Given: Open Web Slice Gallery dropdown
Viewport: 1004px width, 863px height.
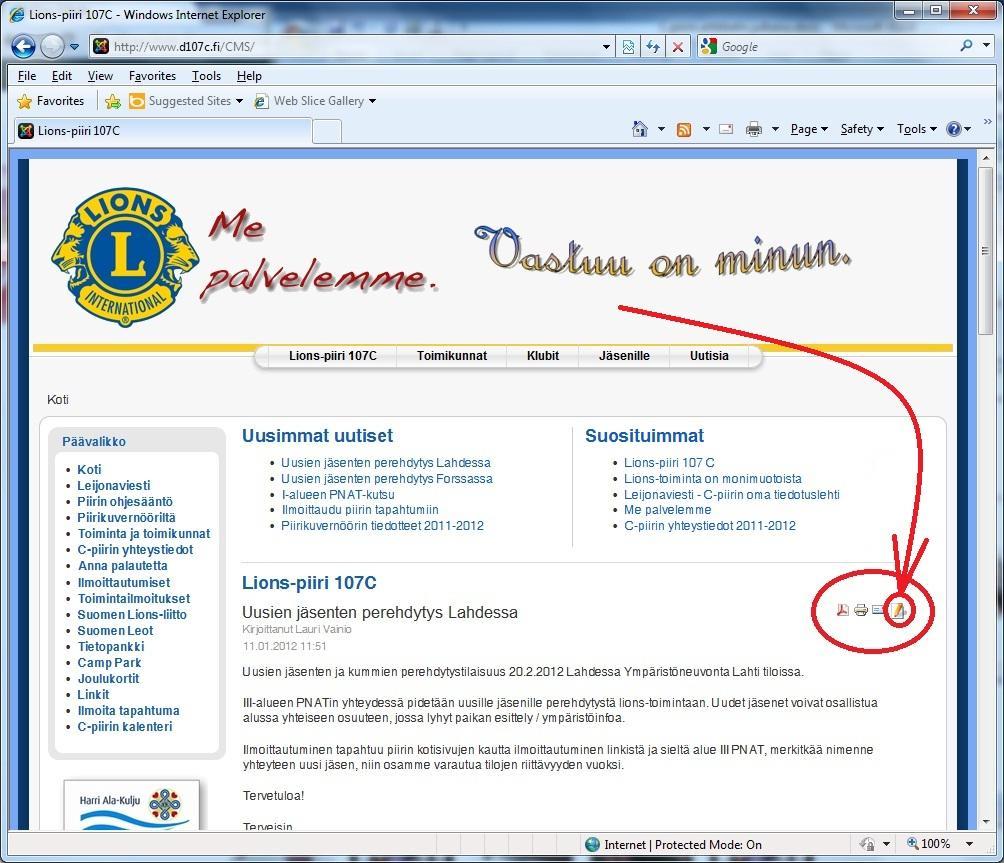Looking at the screenshot, I should [315, 101].
